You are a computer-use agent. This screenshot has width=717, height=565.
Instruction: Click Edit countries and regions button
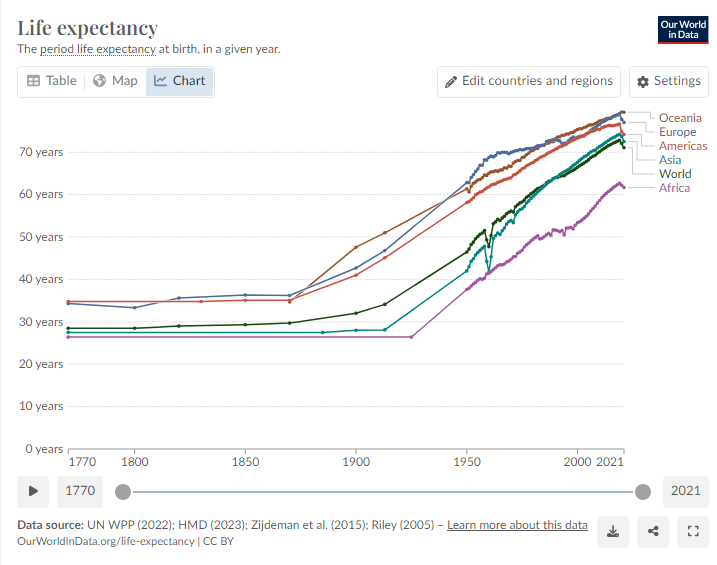(x=529, y=81)
